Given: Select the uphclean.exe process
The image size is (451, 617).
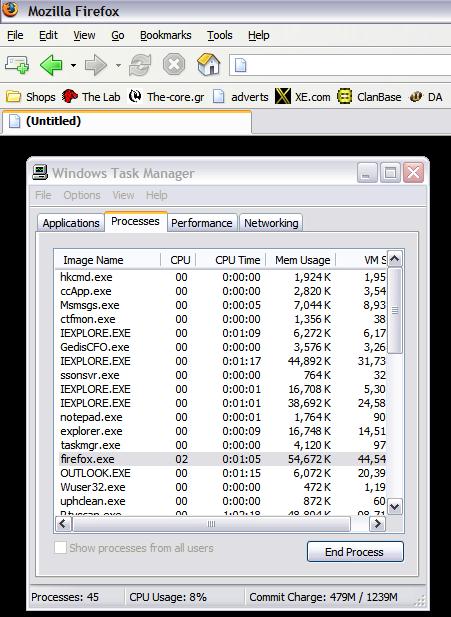Looking at the screenshot, I should pyautogui.click(x=93, y=501).
